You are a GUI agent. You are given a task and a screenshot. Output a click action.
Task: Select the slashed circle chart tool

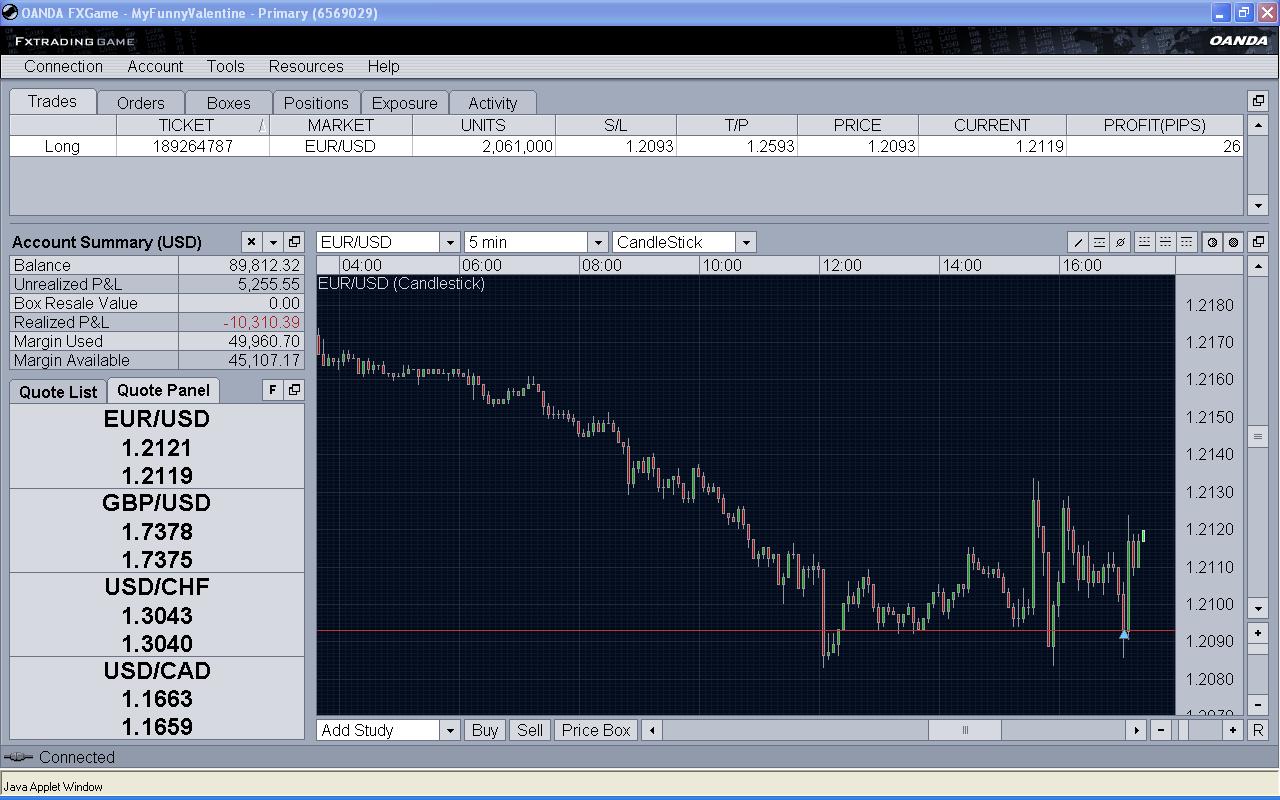click(x=1121, y=242)
